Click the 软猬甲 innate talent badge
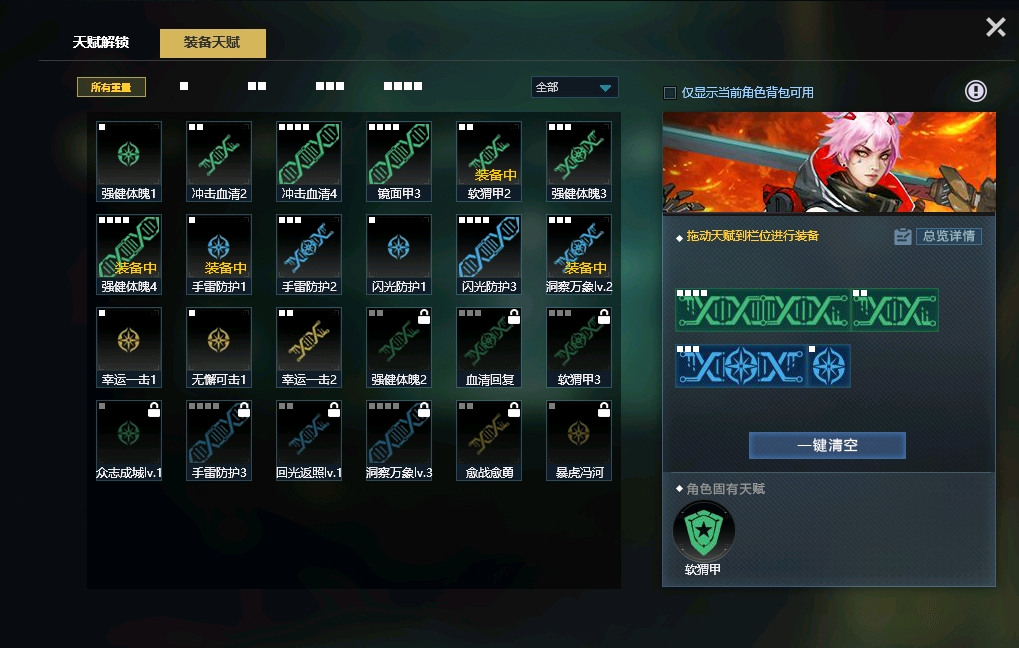Image resolution: width=1019 pixels, height=648 pixels. click(704, 532)
